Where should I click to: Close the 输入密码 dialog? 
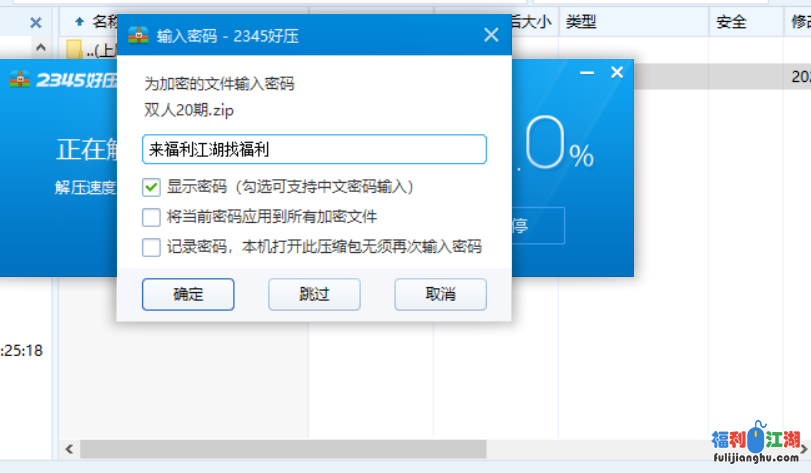491,35
